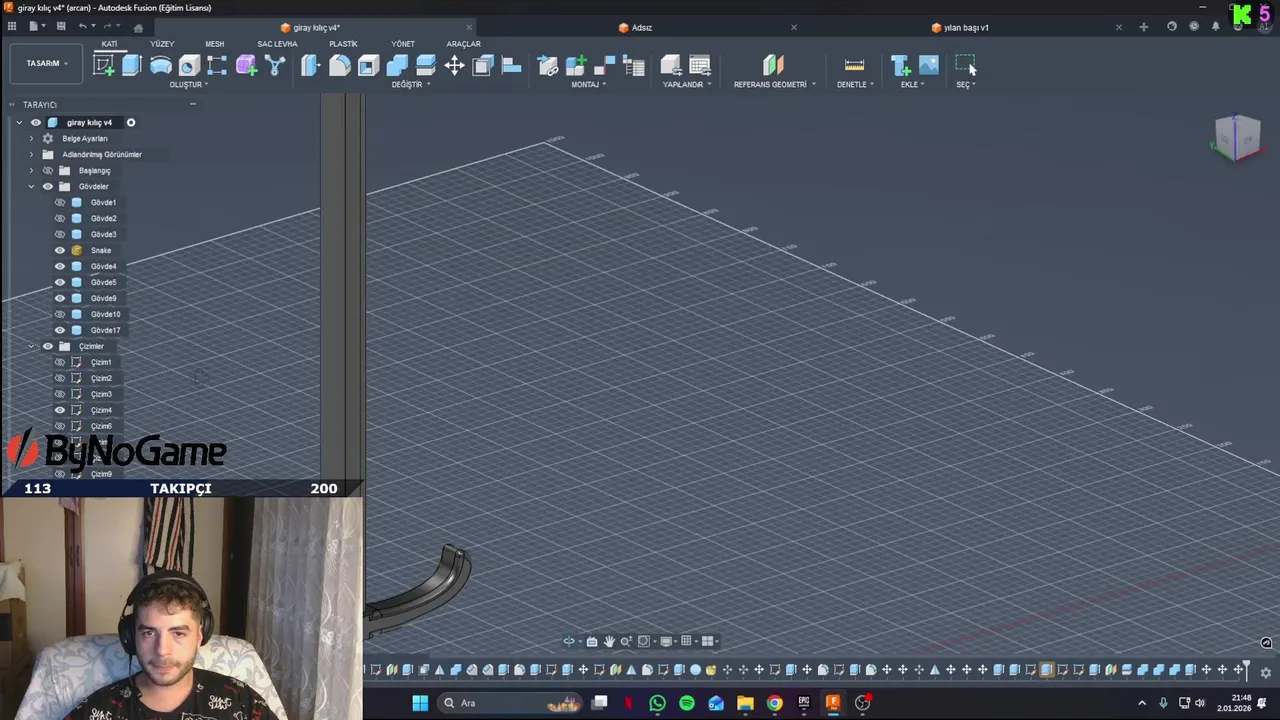The image size is (1280, 720).
Task: Open the data panel grid icon
Action: pyautogui.click(x=12, y=27)
